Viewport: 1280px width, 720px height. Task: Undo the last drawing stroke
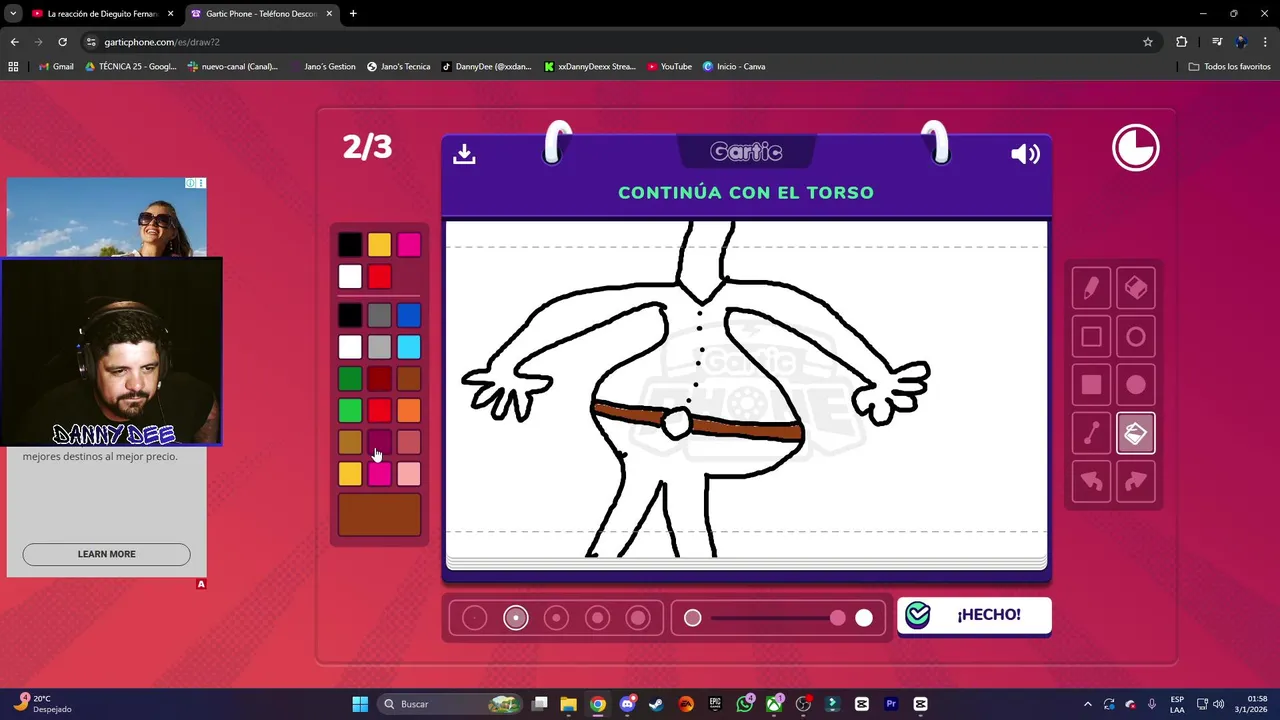(1091, 482)
